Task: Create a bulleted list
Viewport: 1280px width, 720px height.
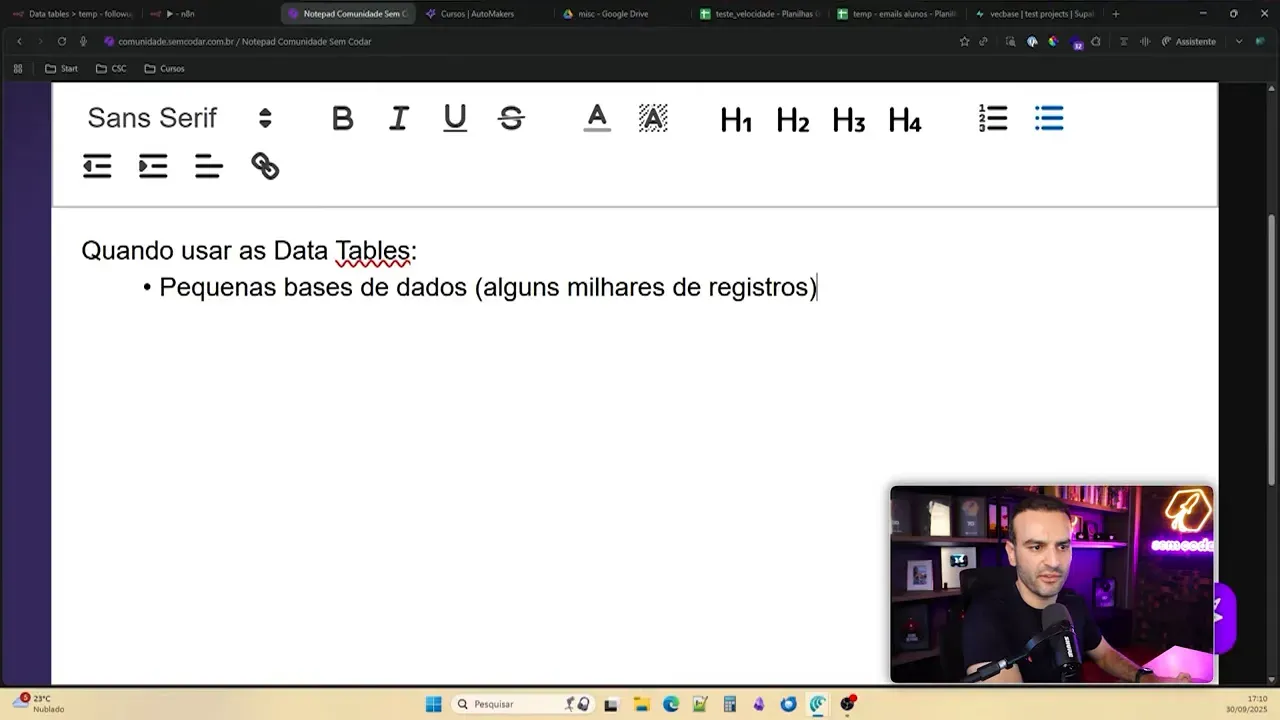Action: pyautogui.click(x=1048, y=117)
